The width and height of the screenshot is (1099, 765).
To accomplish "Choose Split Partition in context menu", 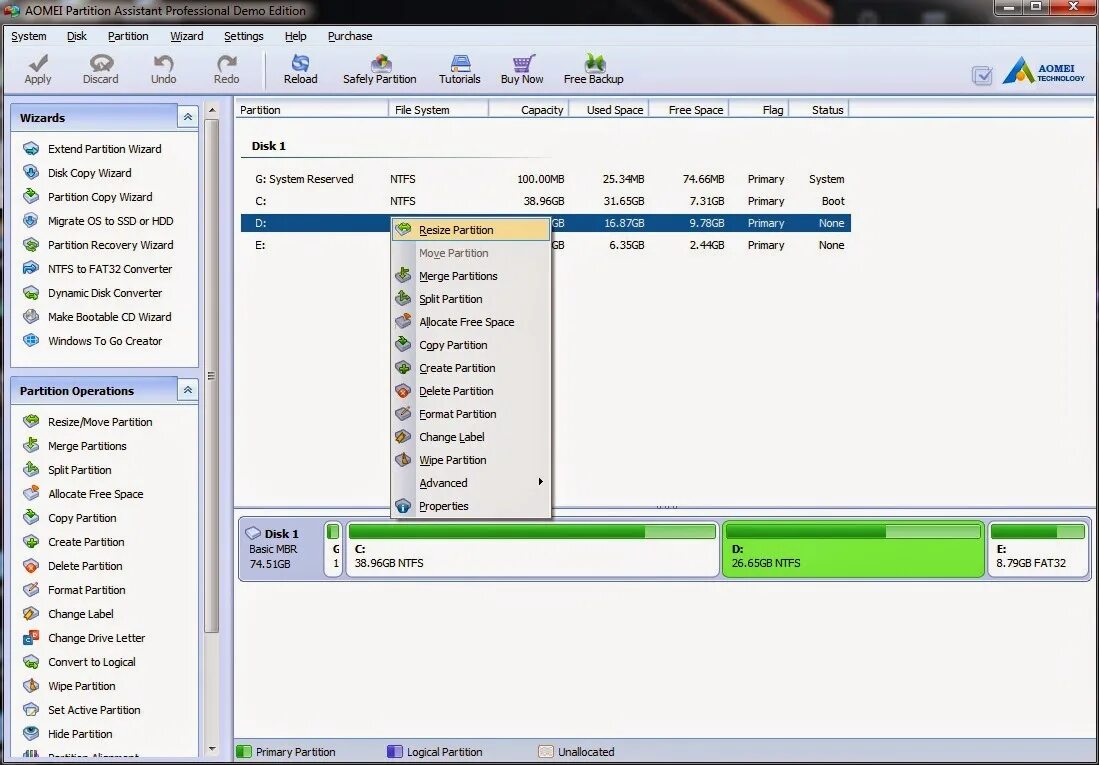I will click(x=470, y=299).
